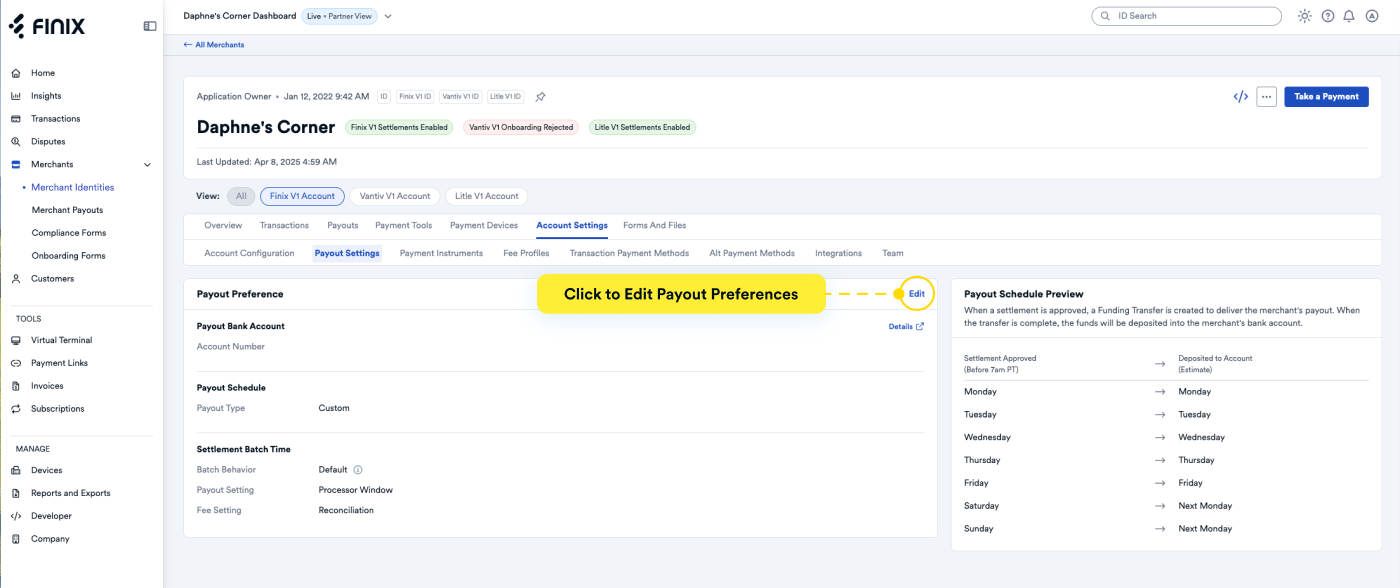Click Edit on Payout Preference
1400x588 pixels.
click(916, 294)
